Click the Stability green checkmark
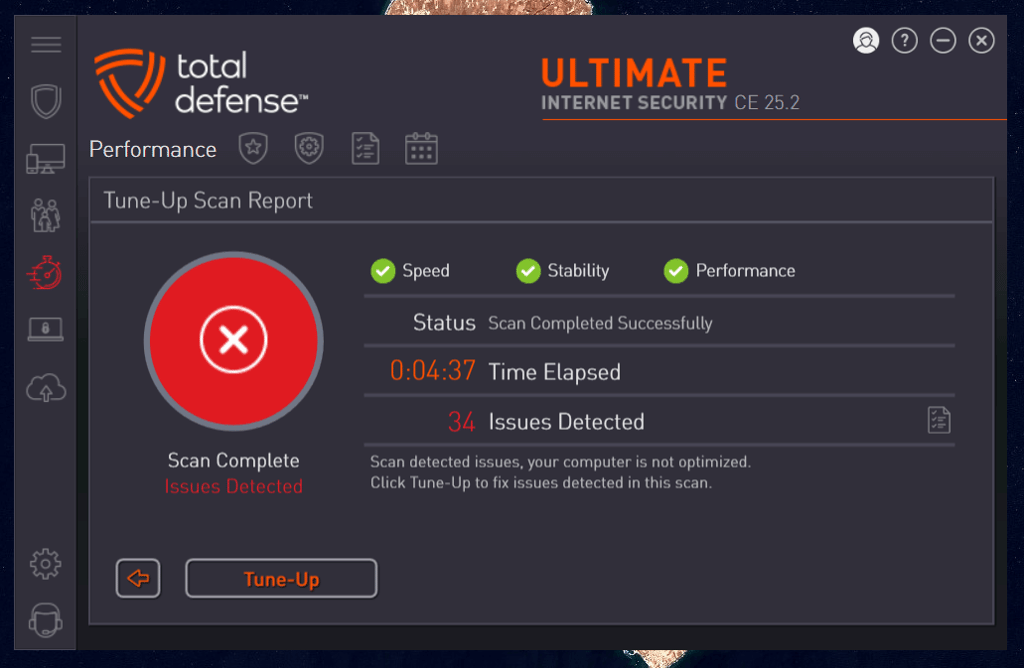The image size is (1024, 668). pos(528,270)
